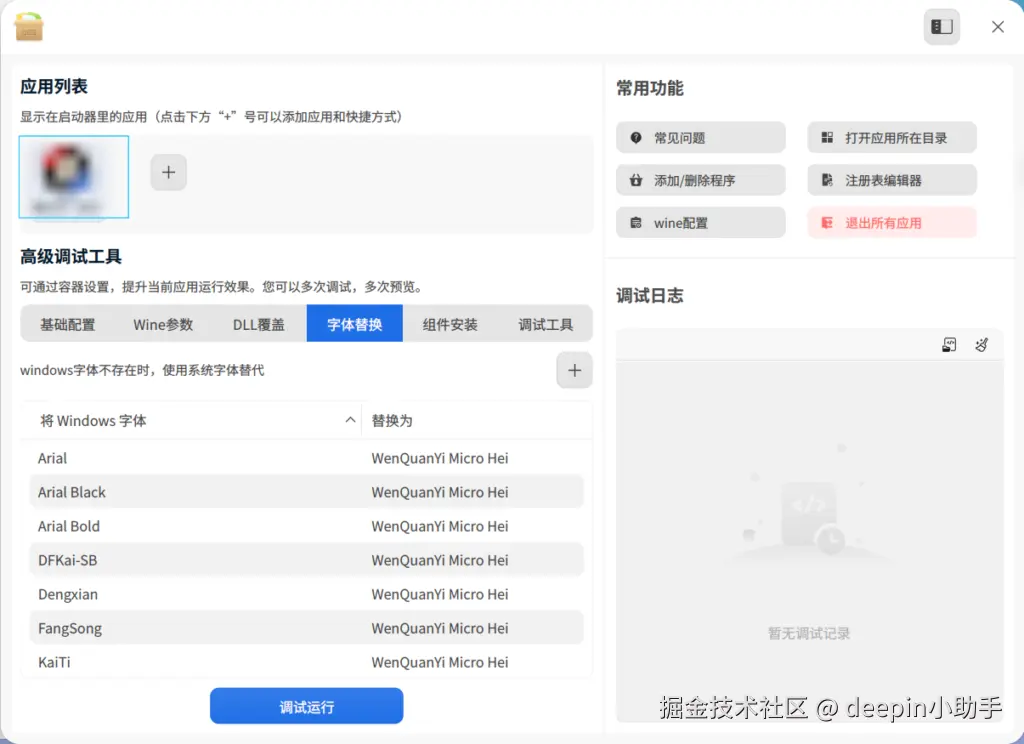This screenshot has width=1024, height=744.
Task: Click the export debug log icon
Action: click(x=949, y=345)
